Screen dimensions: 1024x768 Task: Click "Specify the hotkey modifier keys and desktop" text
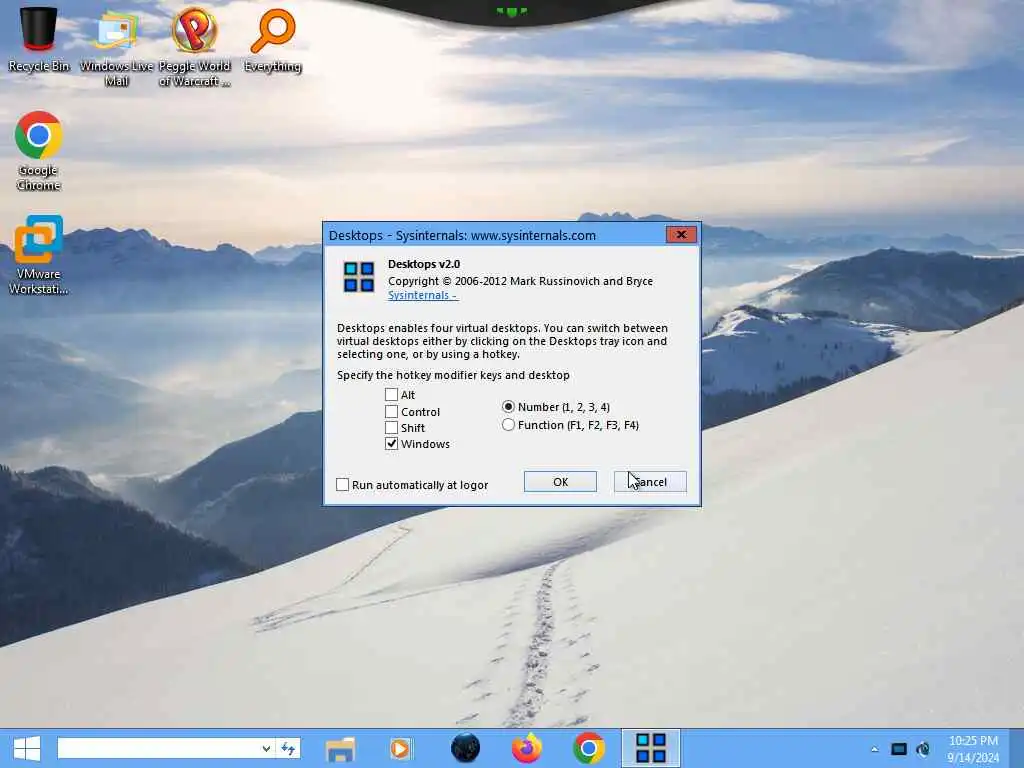pyautogui.click(x=453, y=375)
